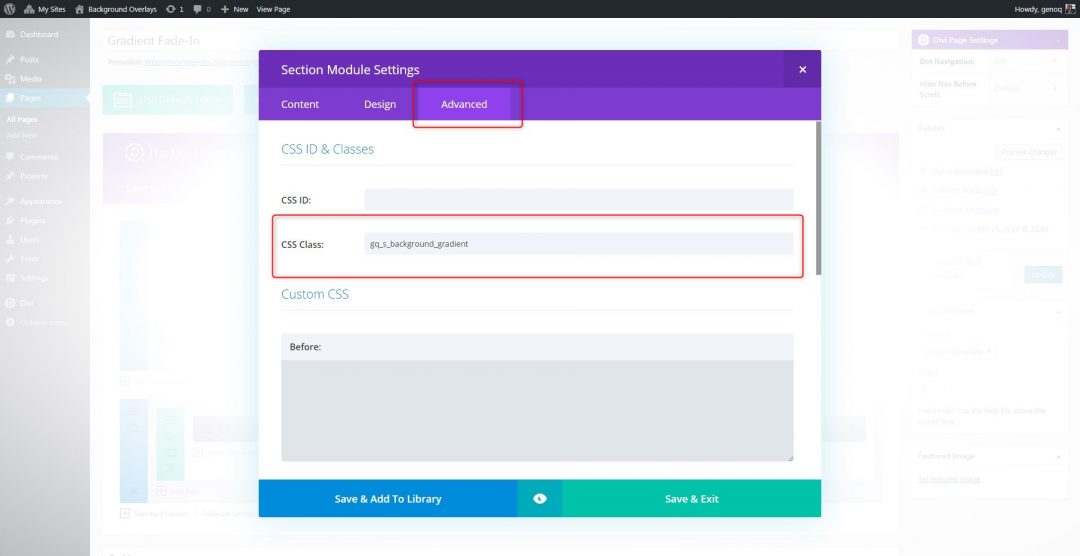Toggle the eye preview icon
This screenshot has height=556, width=1080.
[540, 499]
